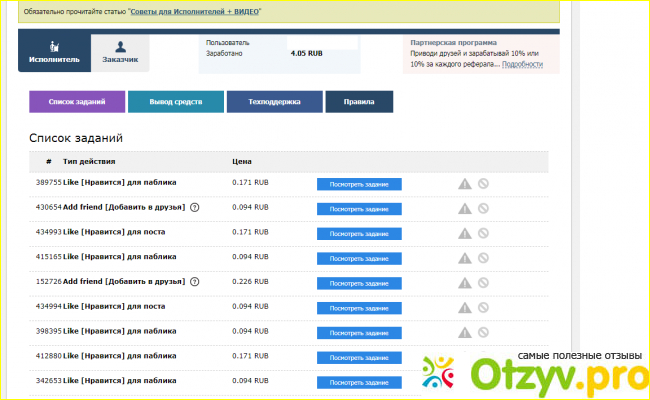The width and height of the screenshot is (650, 400).
Task: Click warning triangle icon for task 415165
Action: click(464, 257)
